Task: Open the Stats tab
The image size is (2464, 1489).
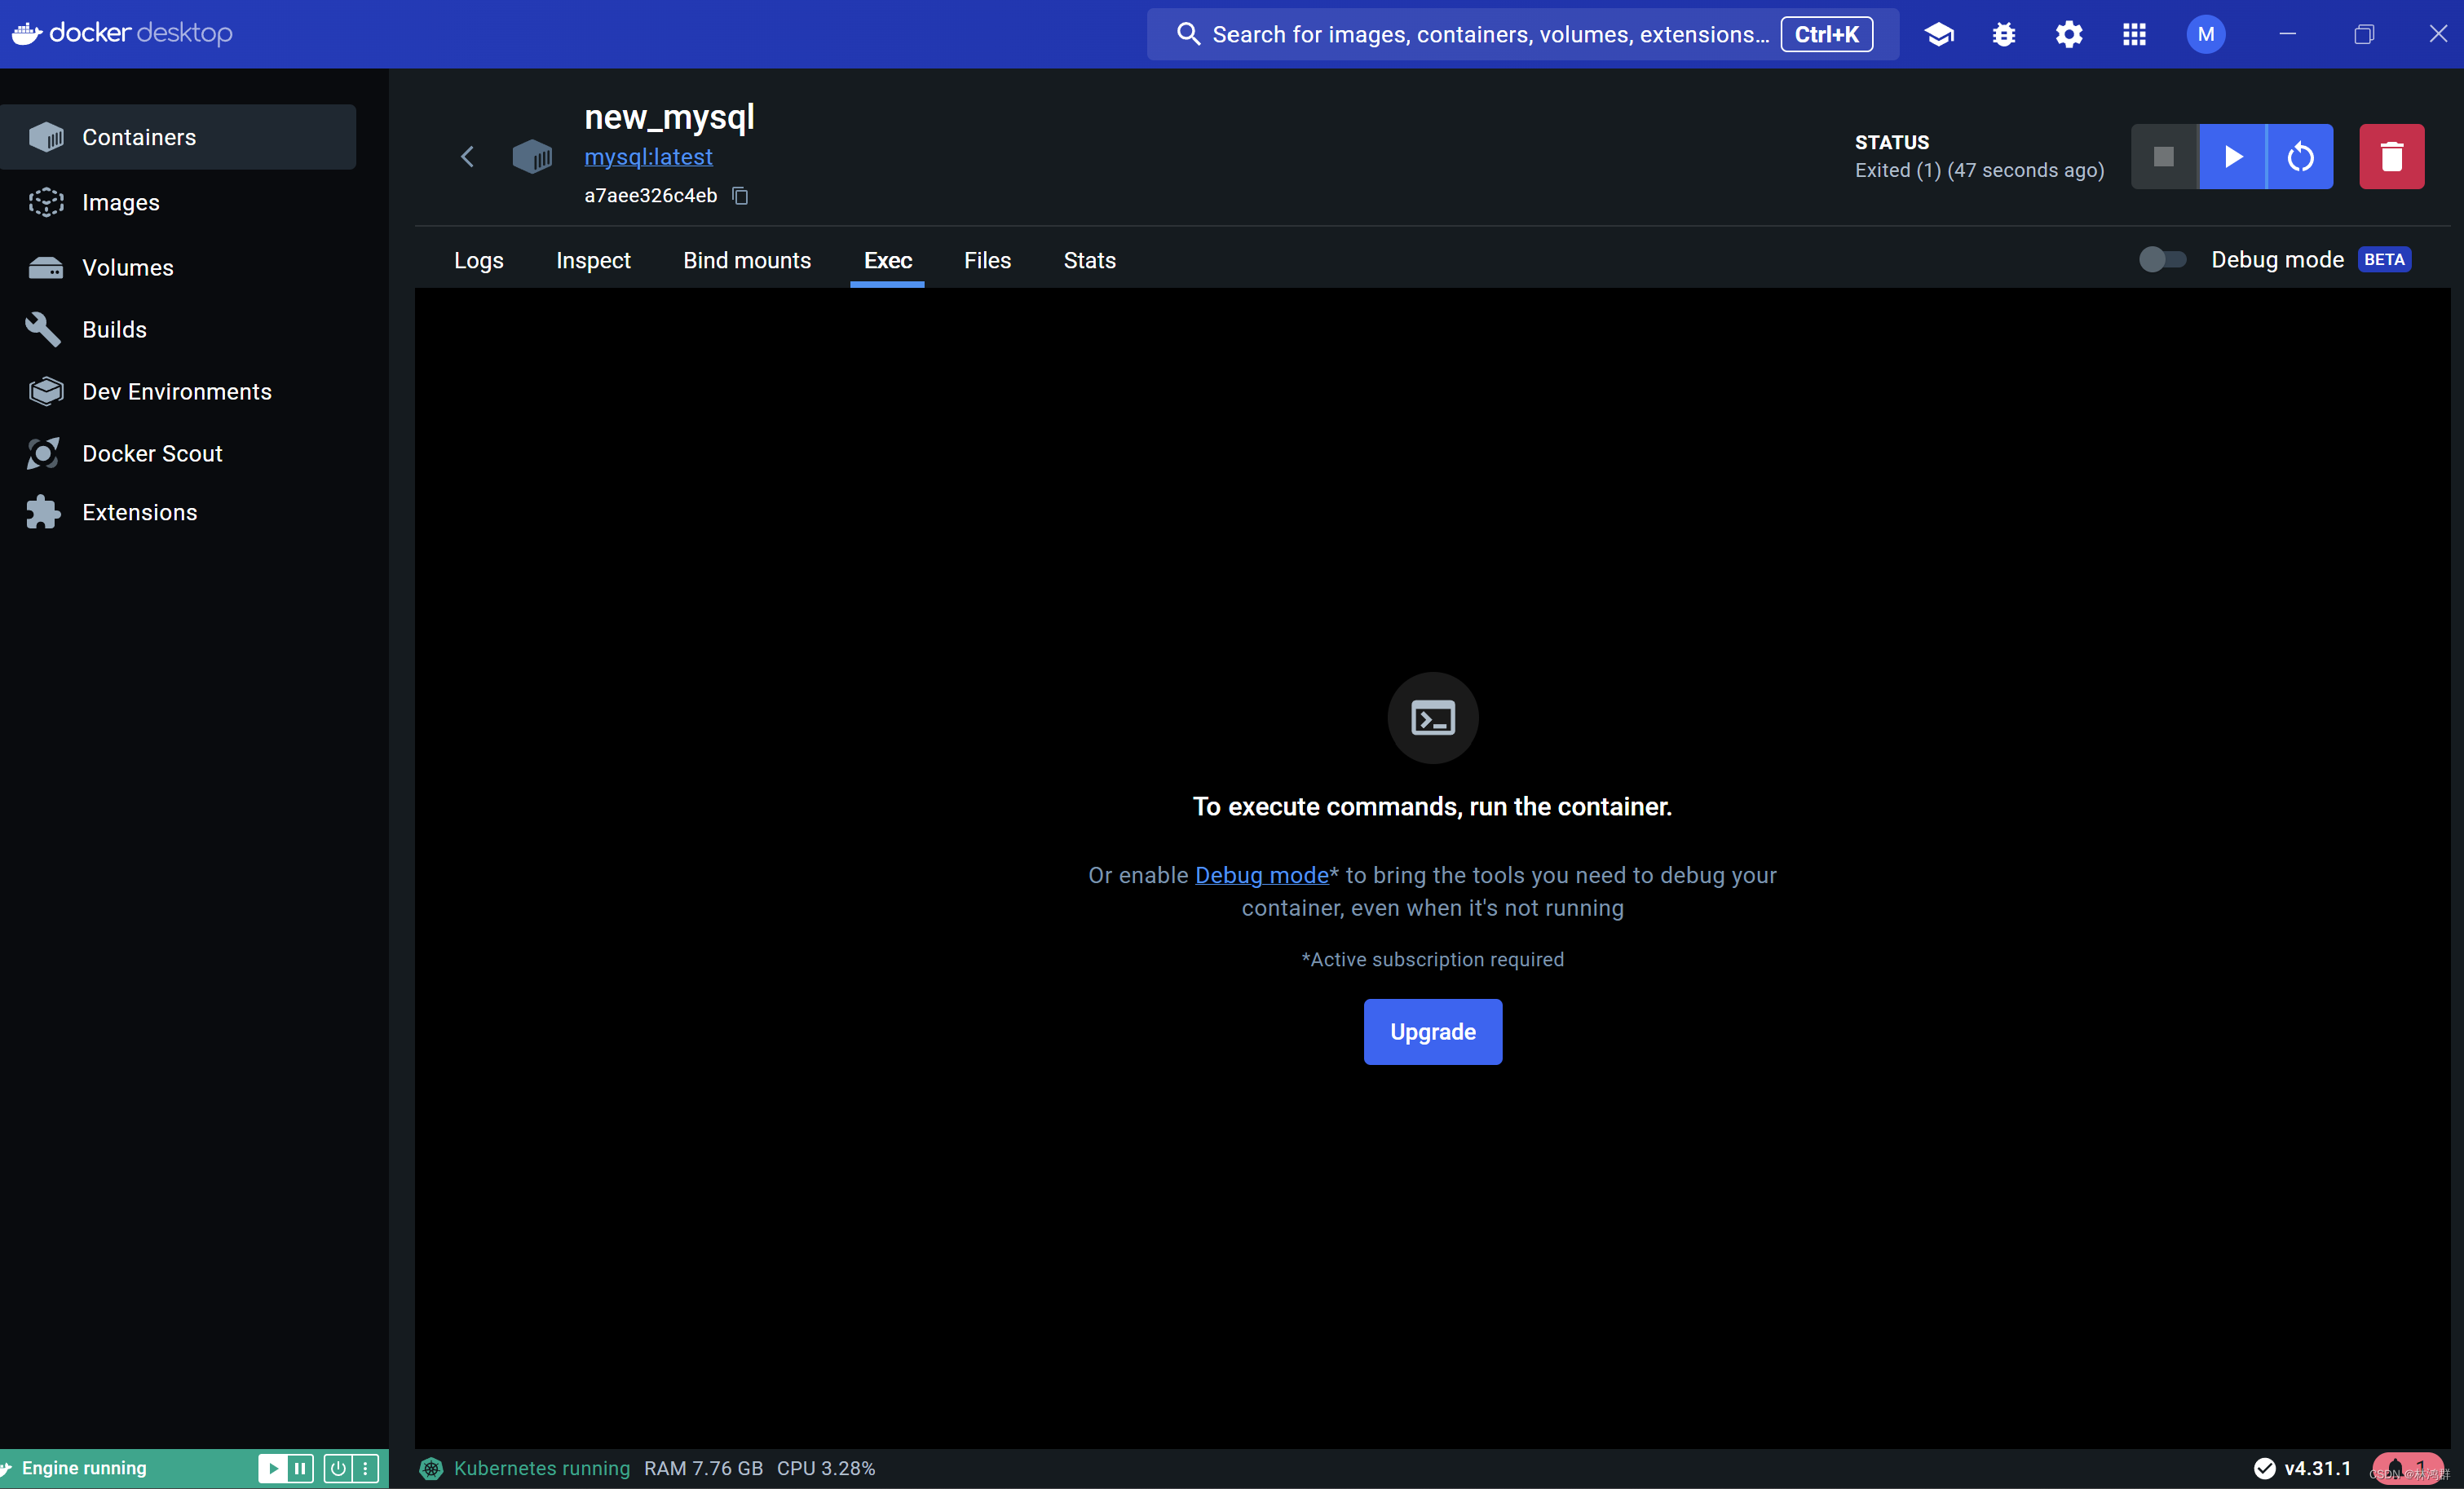Action: [x=1089, y=260]
